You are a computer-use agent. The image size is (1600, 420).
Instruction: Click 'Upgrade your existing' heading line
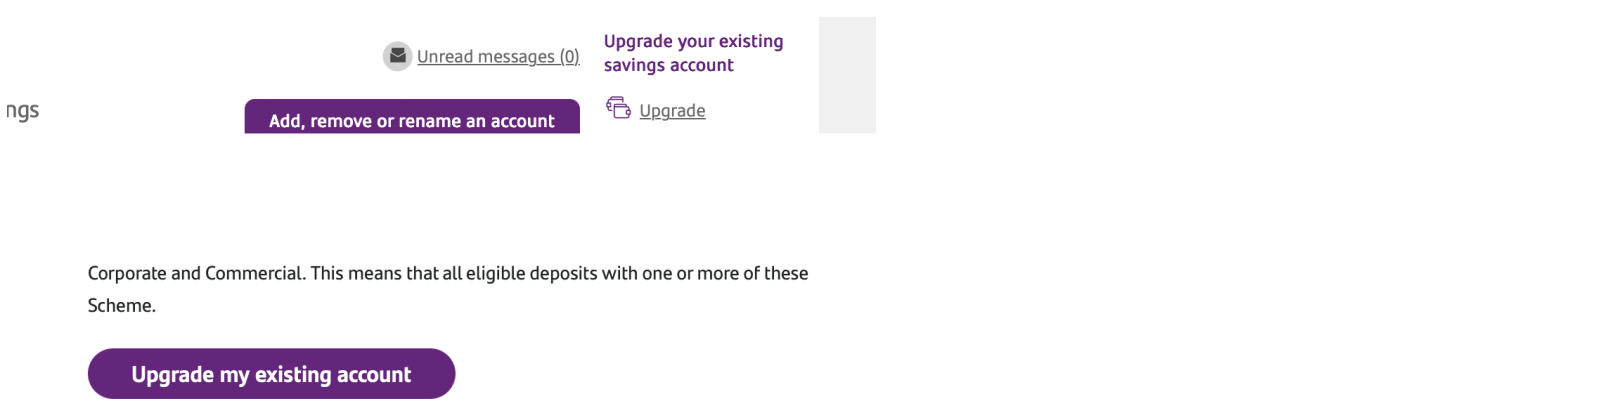pyautogui.click(x=694, y=41)
